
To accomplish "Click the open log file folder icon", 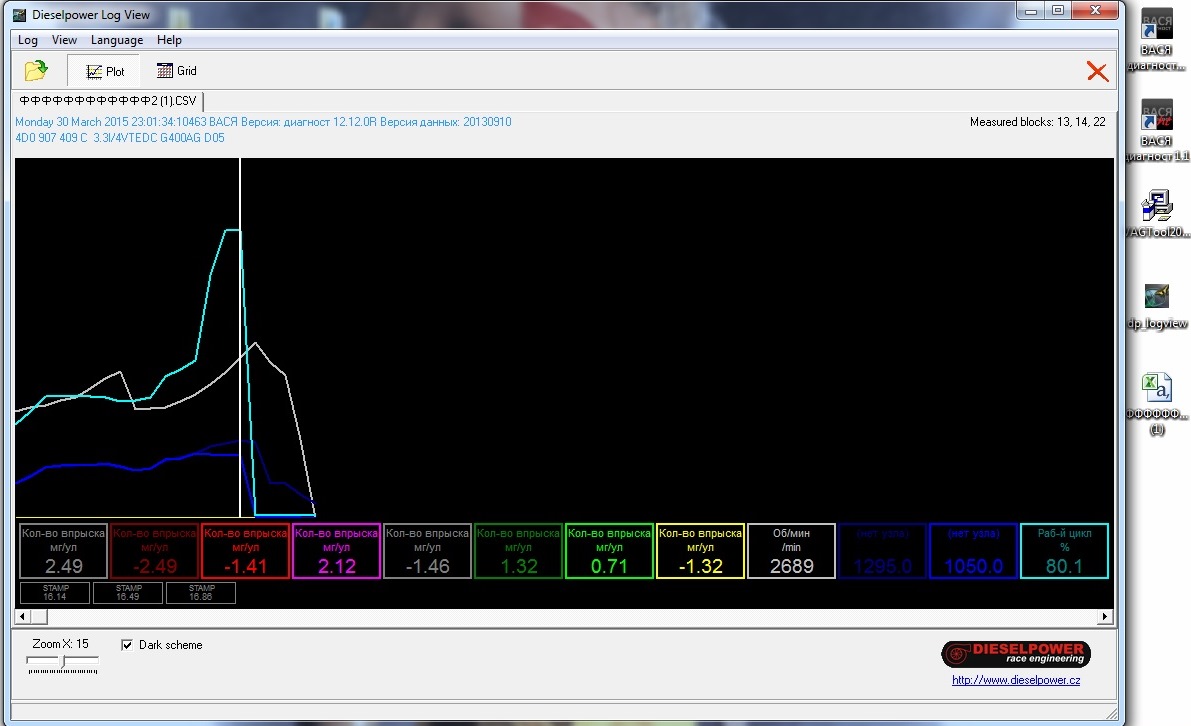I will coord(36,71).
